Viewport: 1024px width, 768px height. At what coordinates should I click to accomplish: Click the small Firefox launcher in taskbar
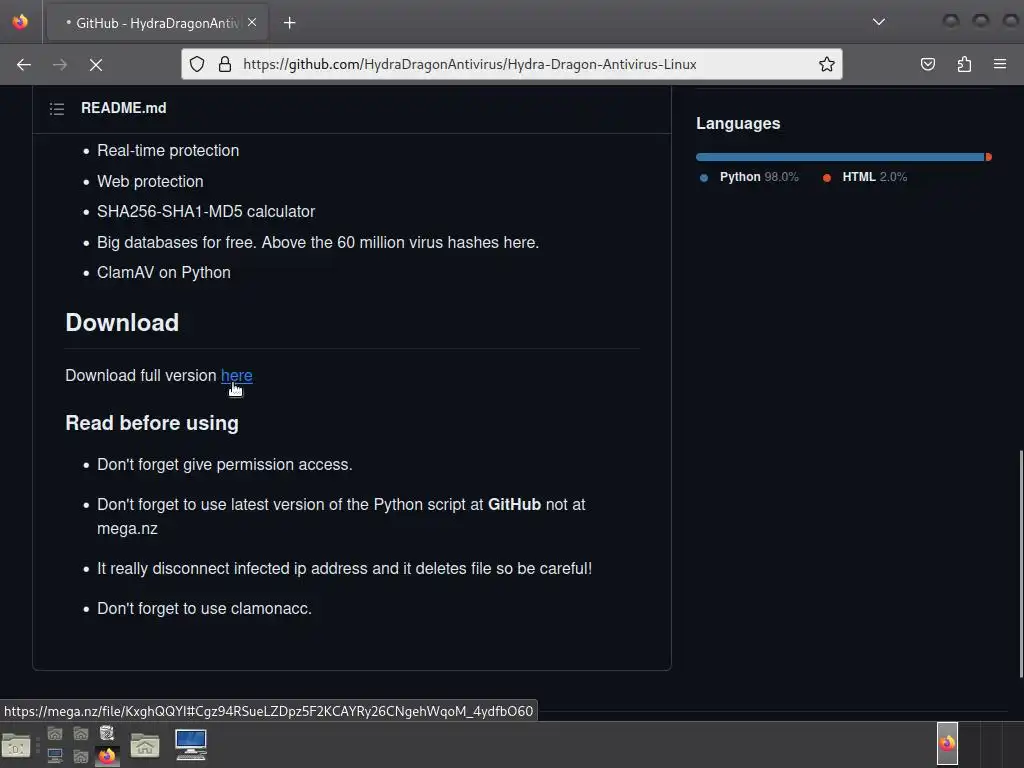[x=106, y=756]
